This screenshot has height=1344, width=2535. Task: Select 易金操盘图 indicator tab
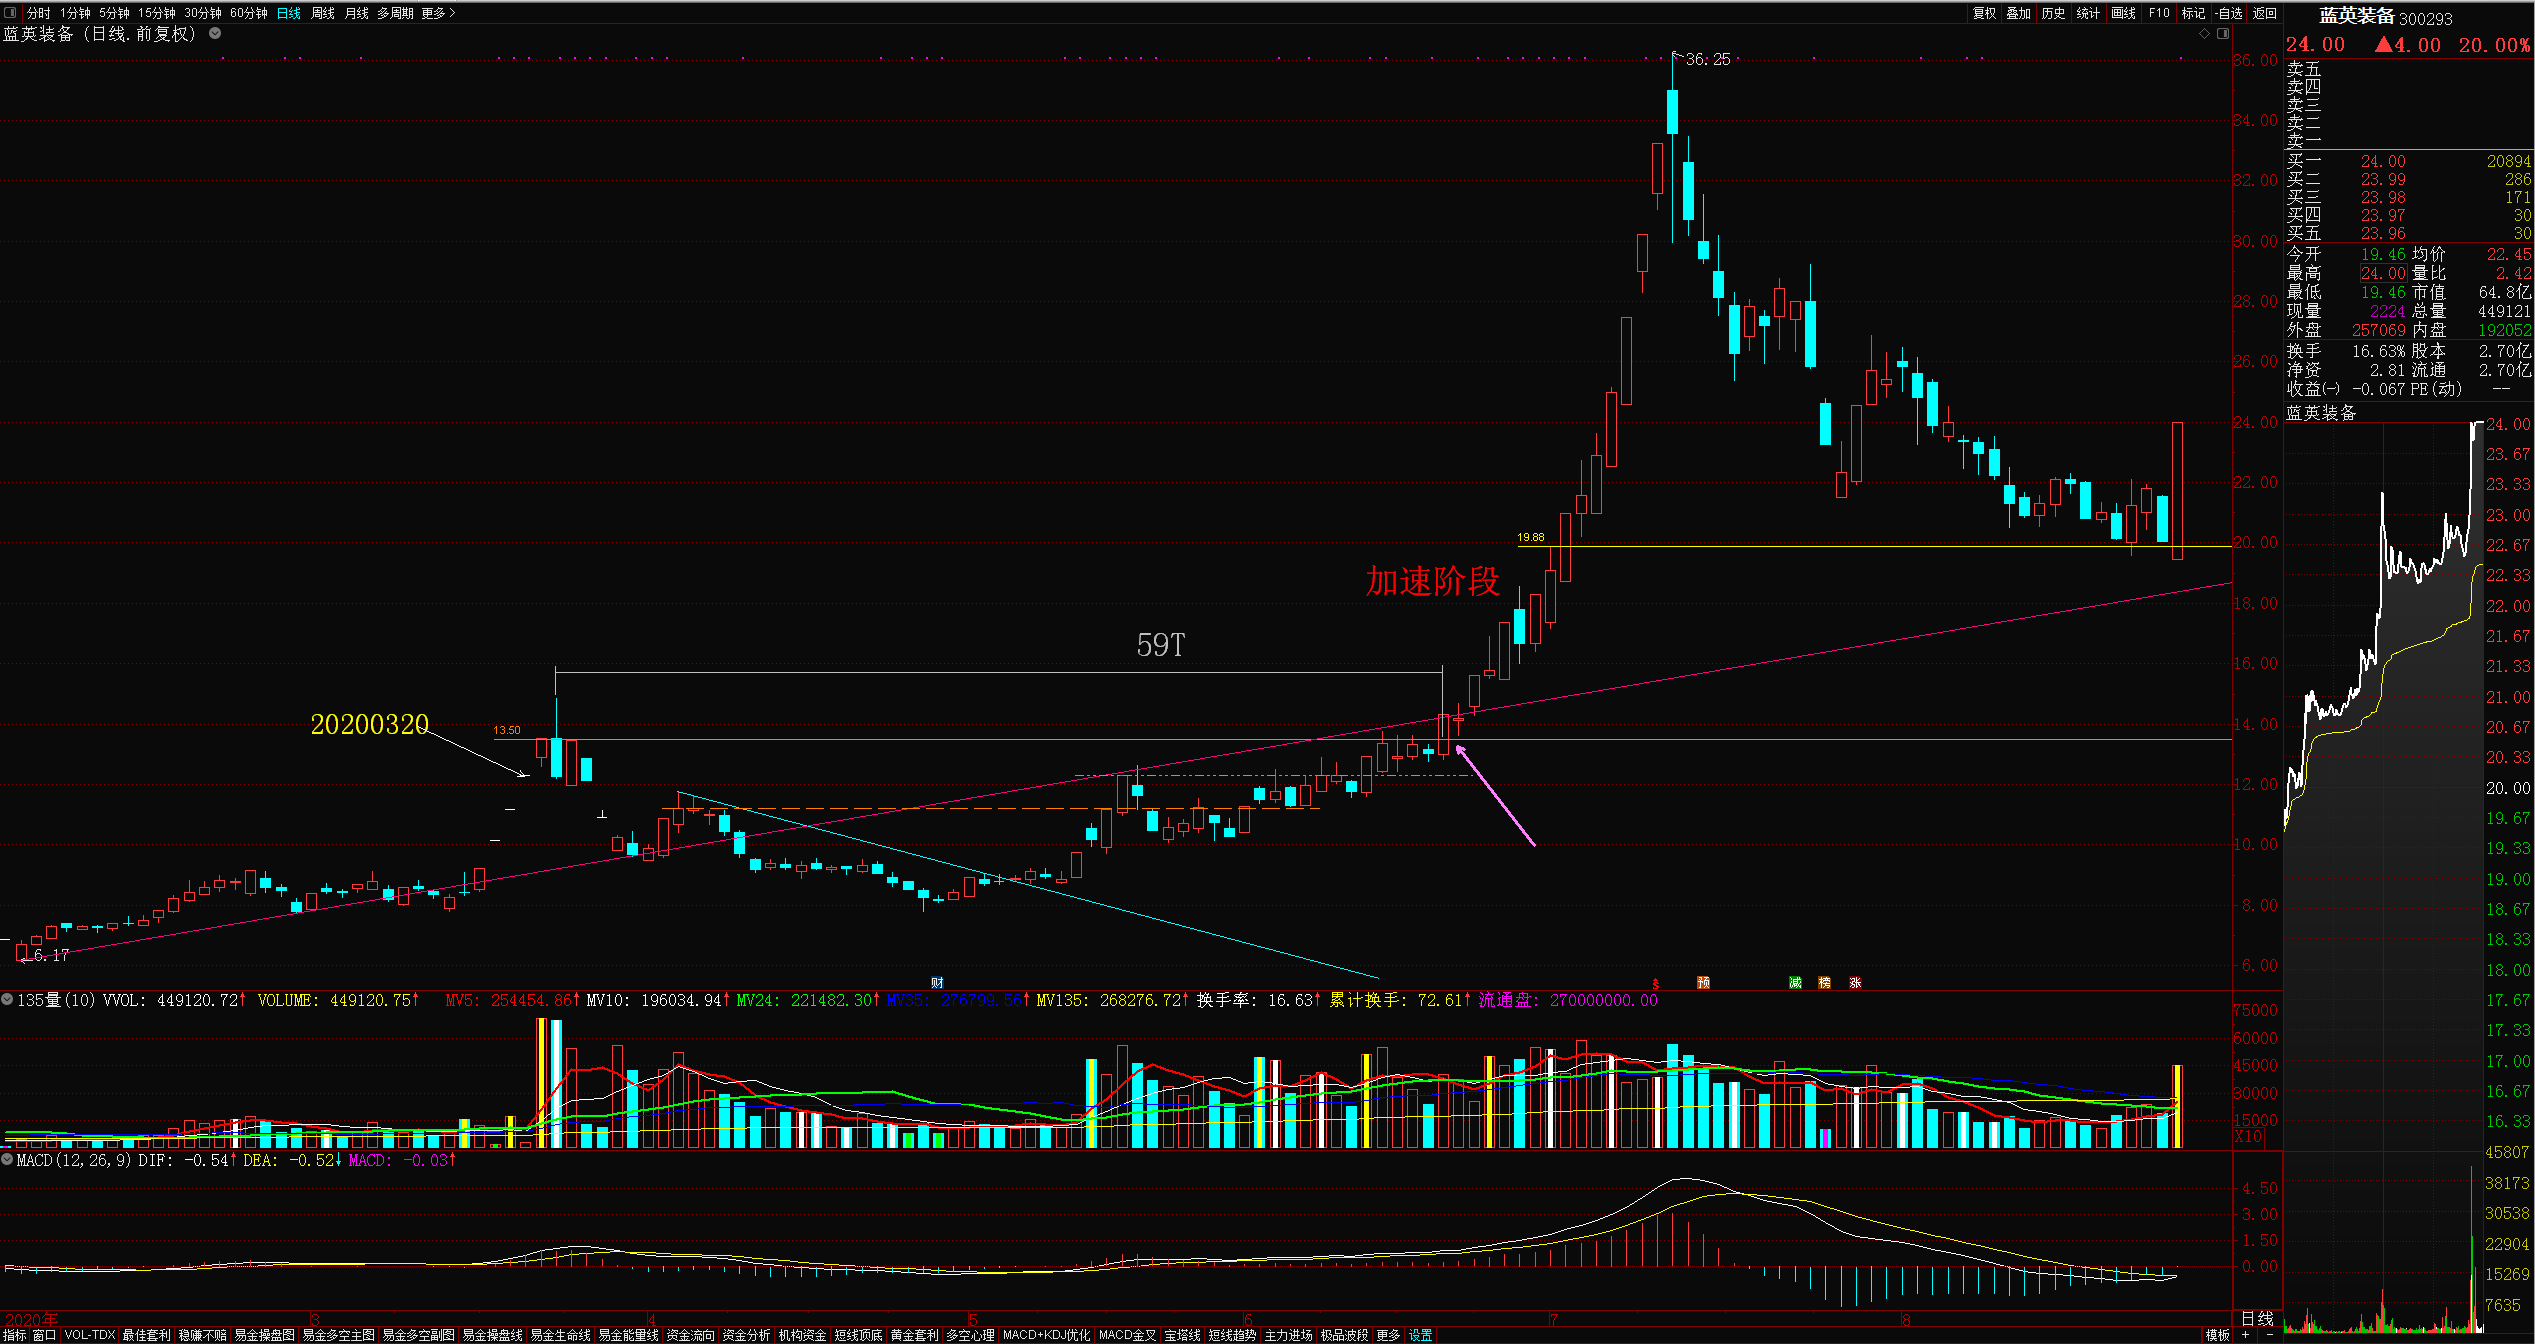click(x=265, y=1335)
